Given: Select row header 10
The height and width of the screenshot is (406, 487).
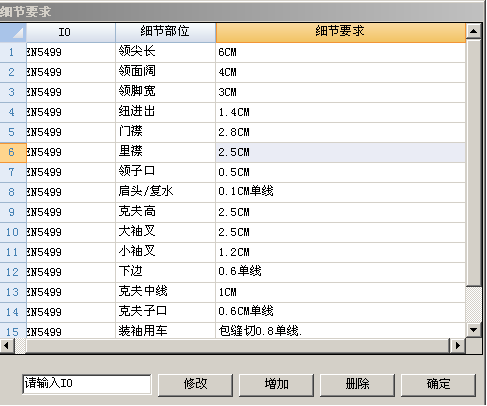Looking at the screenshot, I should [13, 232].
